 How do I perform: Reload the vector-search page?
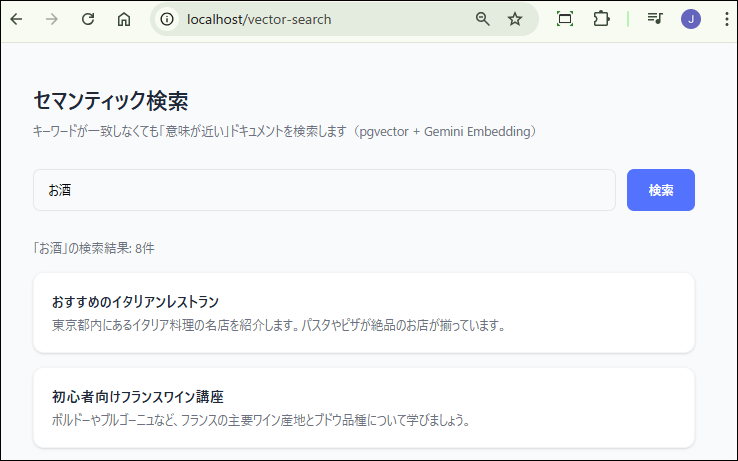88,19
